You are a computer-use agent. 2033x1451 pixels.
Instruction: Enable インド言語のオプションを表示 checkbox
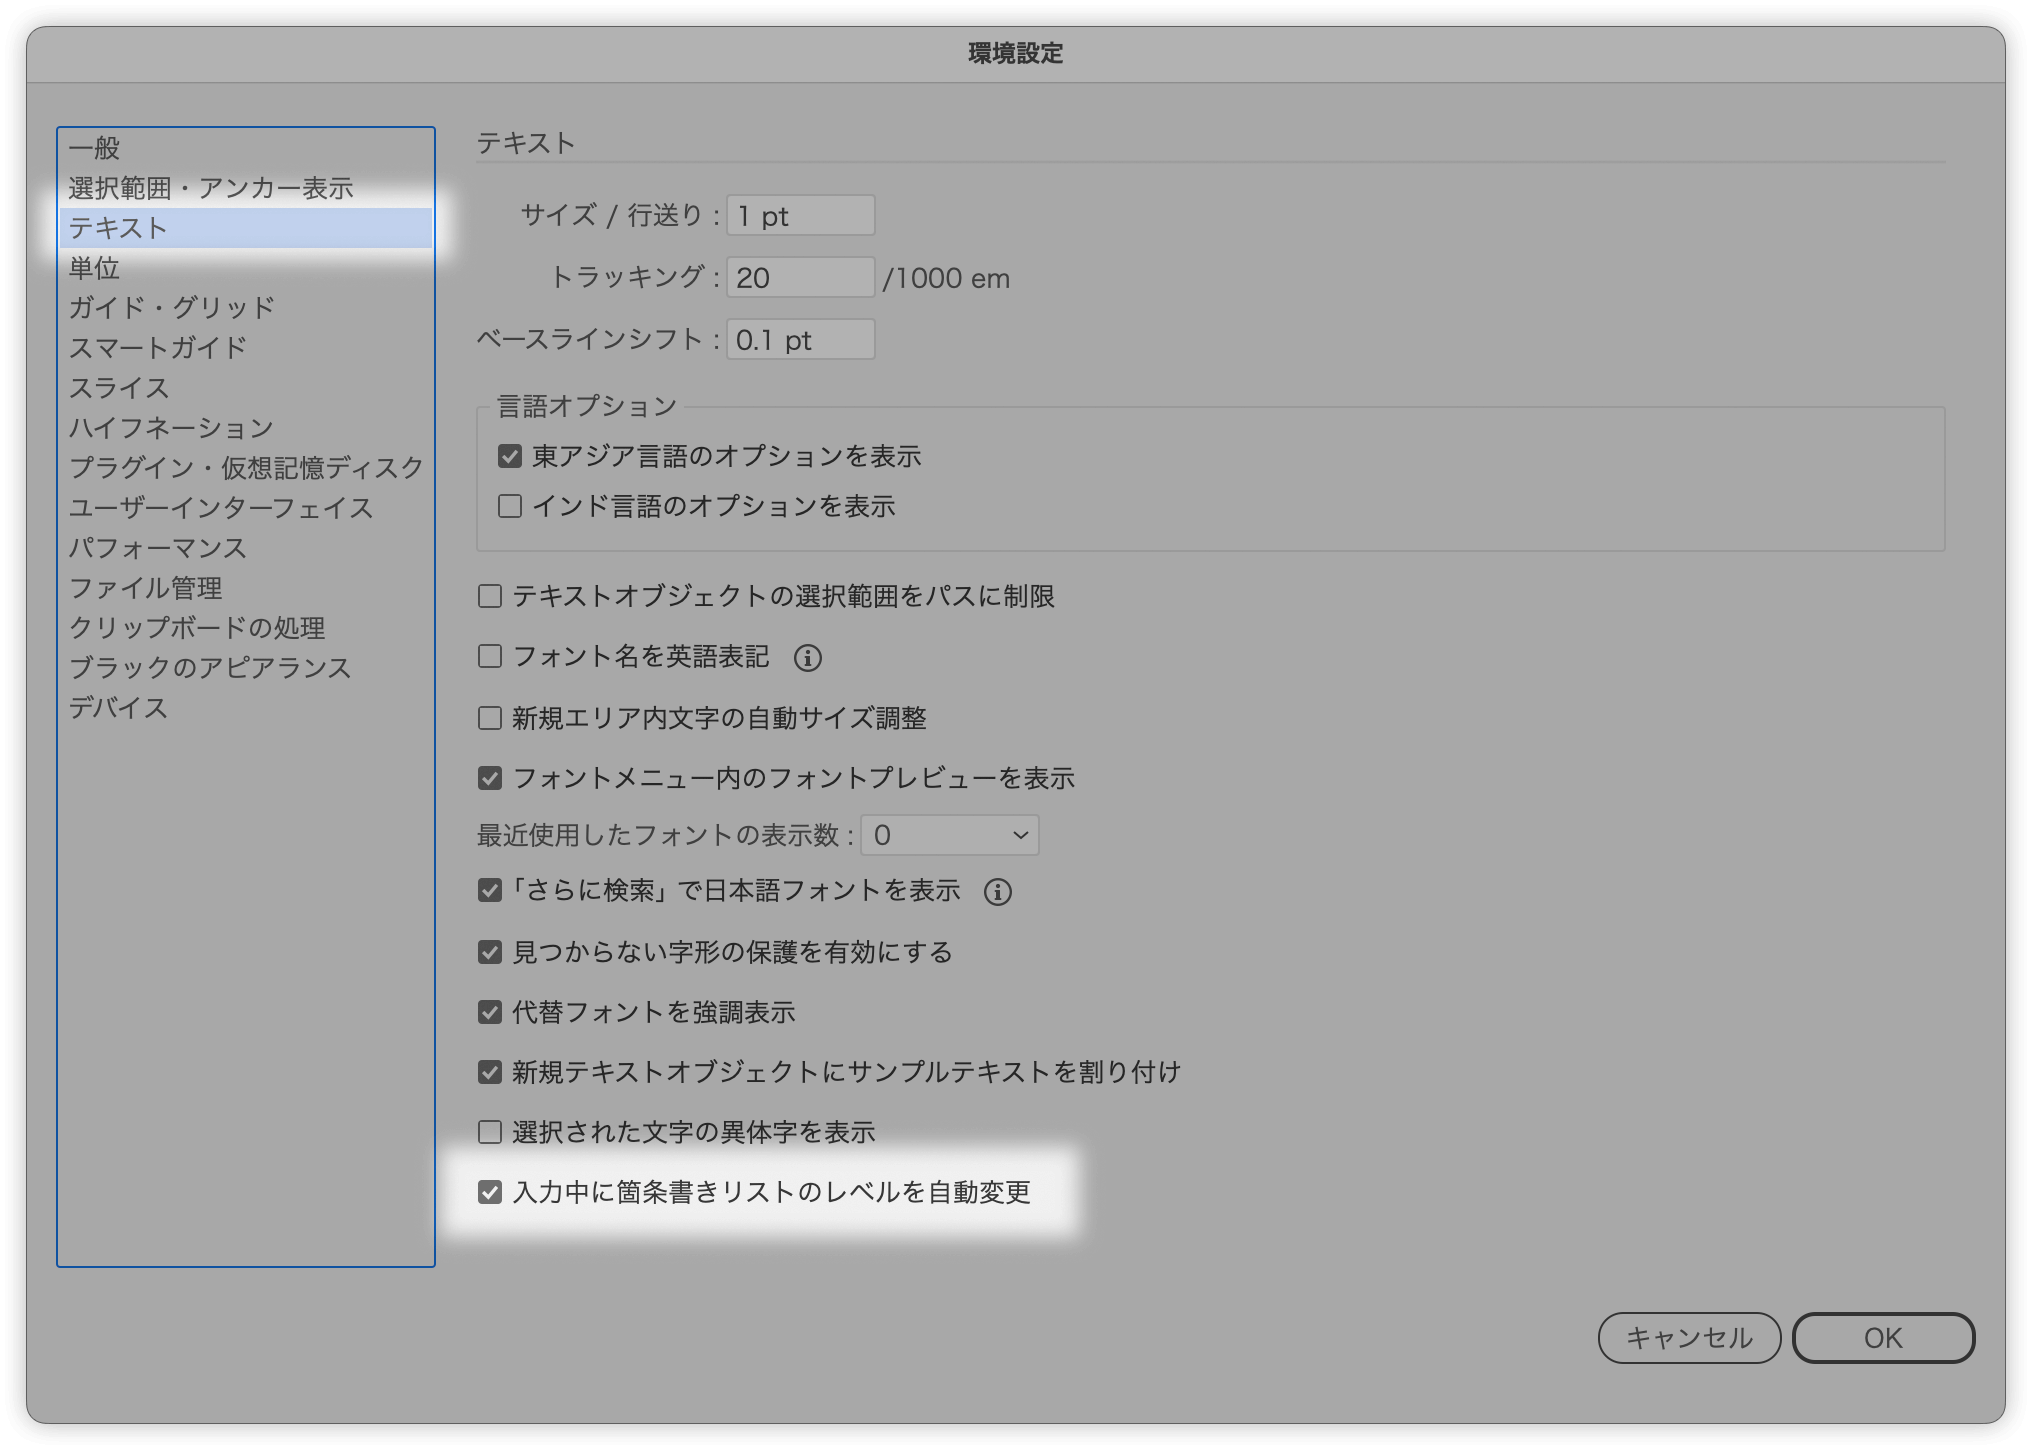coord(510,507)
